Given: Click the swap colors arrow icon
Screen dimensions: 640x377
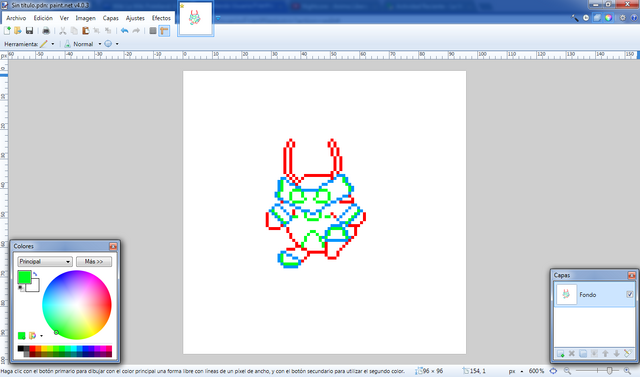Looking at the screenshot, I should 35,274.
